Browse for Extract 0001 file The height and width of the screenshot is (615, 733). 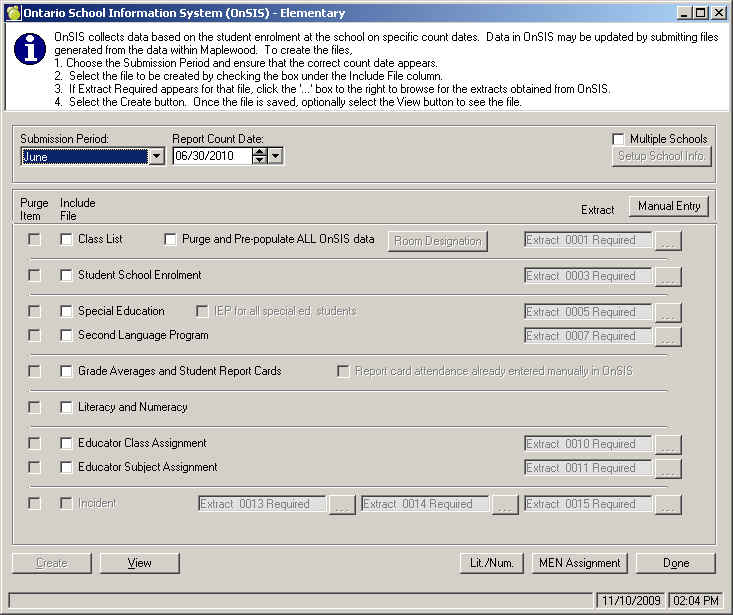668,241
